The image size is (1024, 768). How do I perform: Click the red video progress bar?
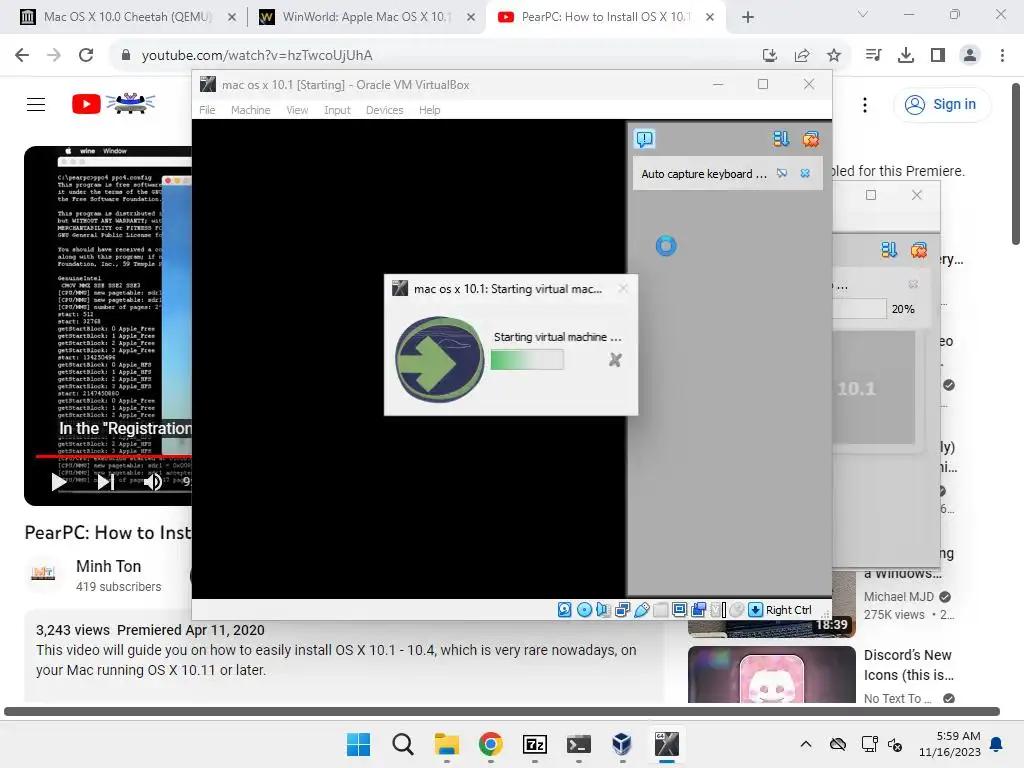(x=113, y=456)
